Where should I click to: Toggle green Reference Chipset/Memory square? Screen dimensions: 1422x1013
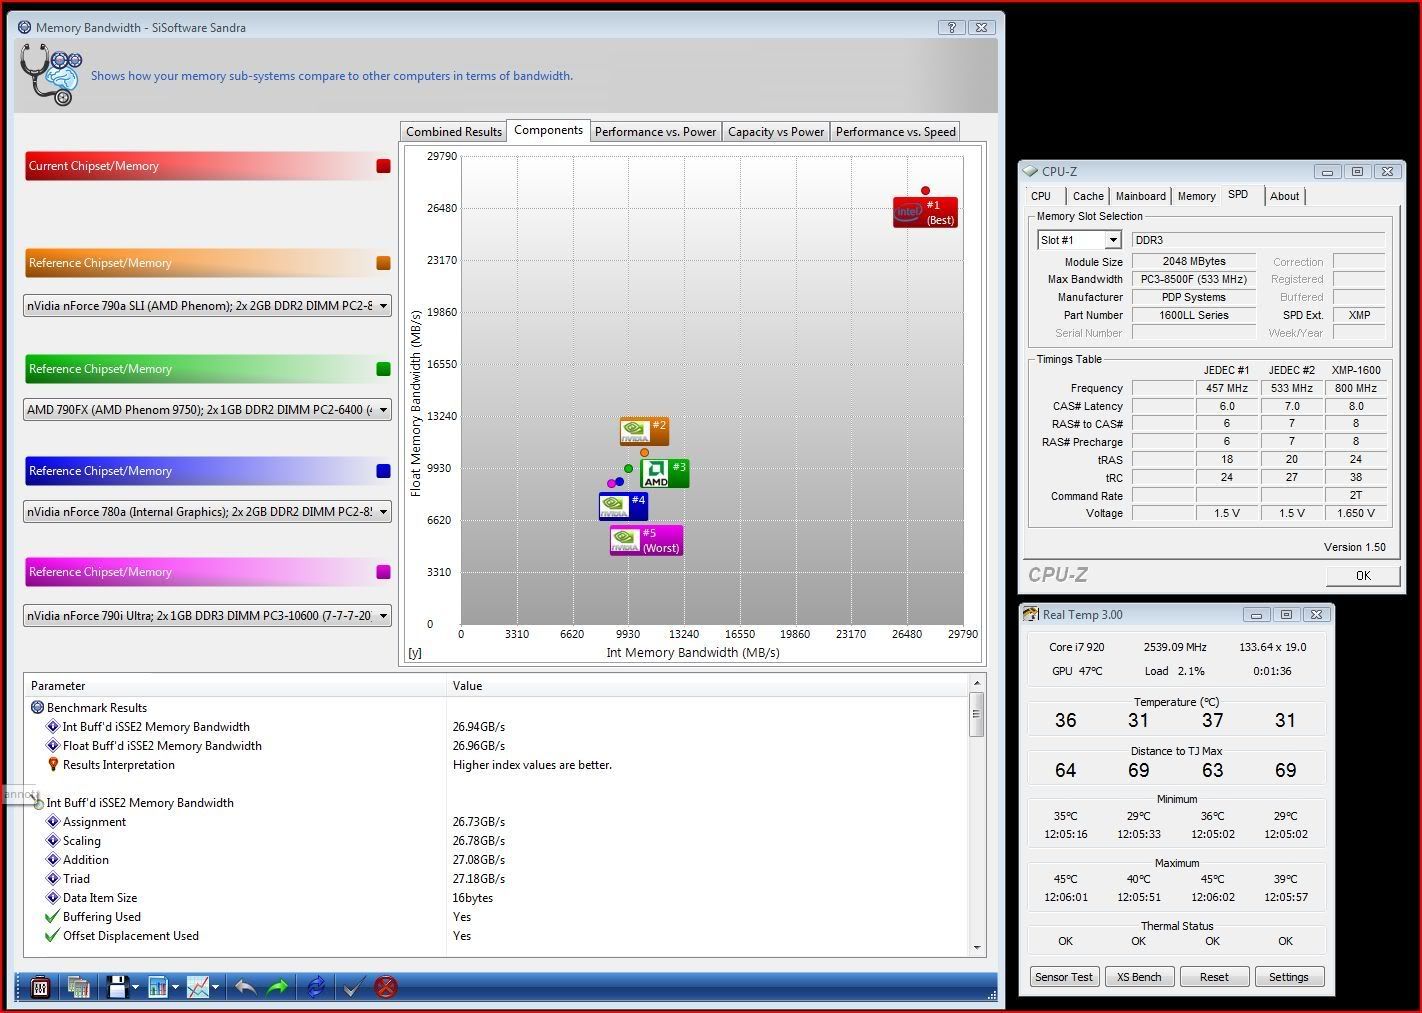click(x=383, y=369)
